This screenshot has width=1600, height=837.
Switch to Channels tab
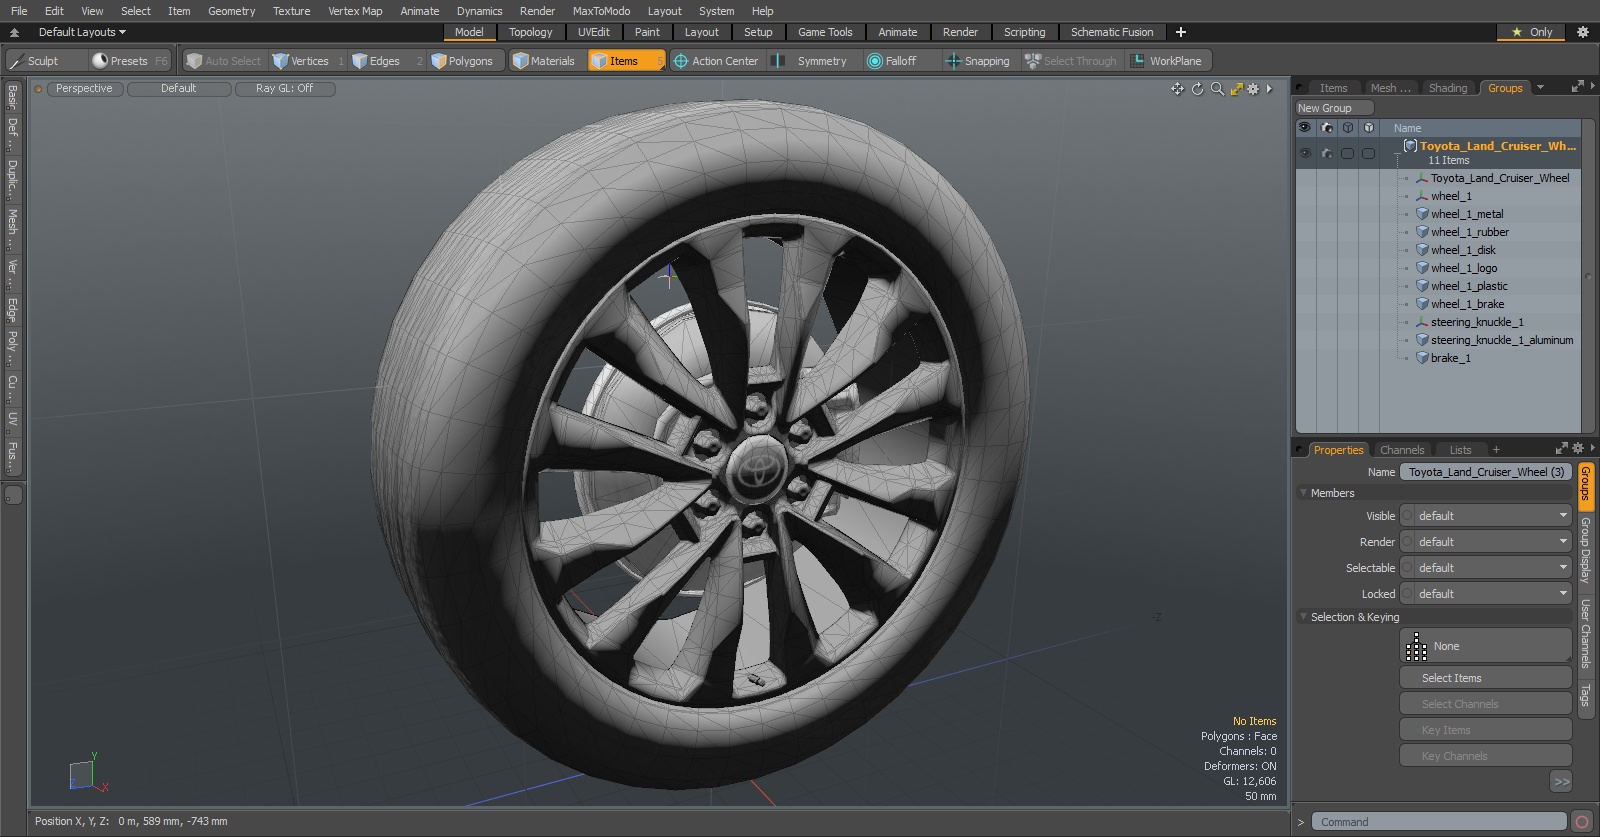[x=1401, y=450]
